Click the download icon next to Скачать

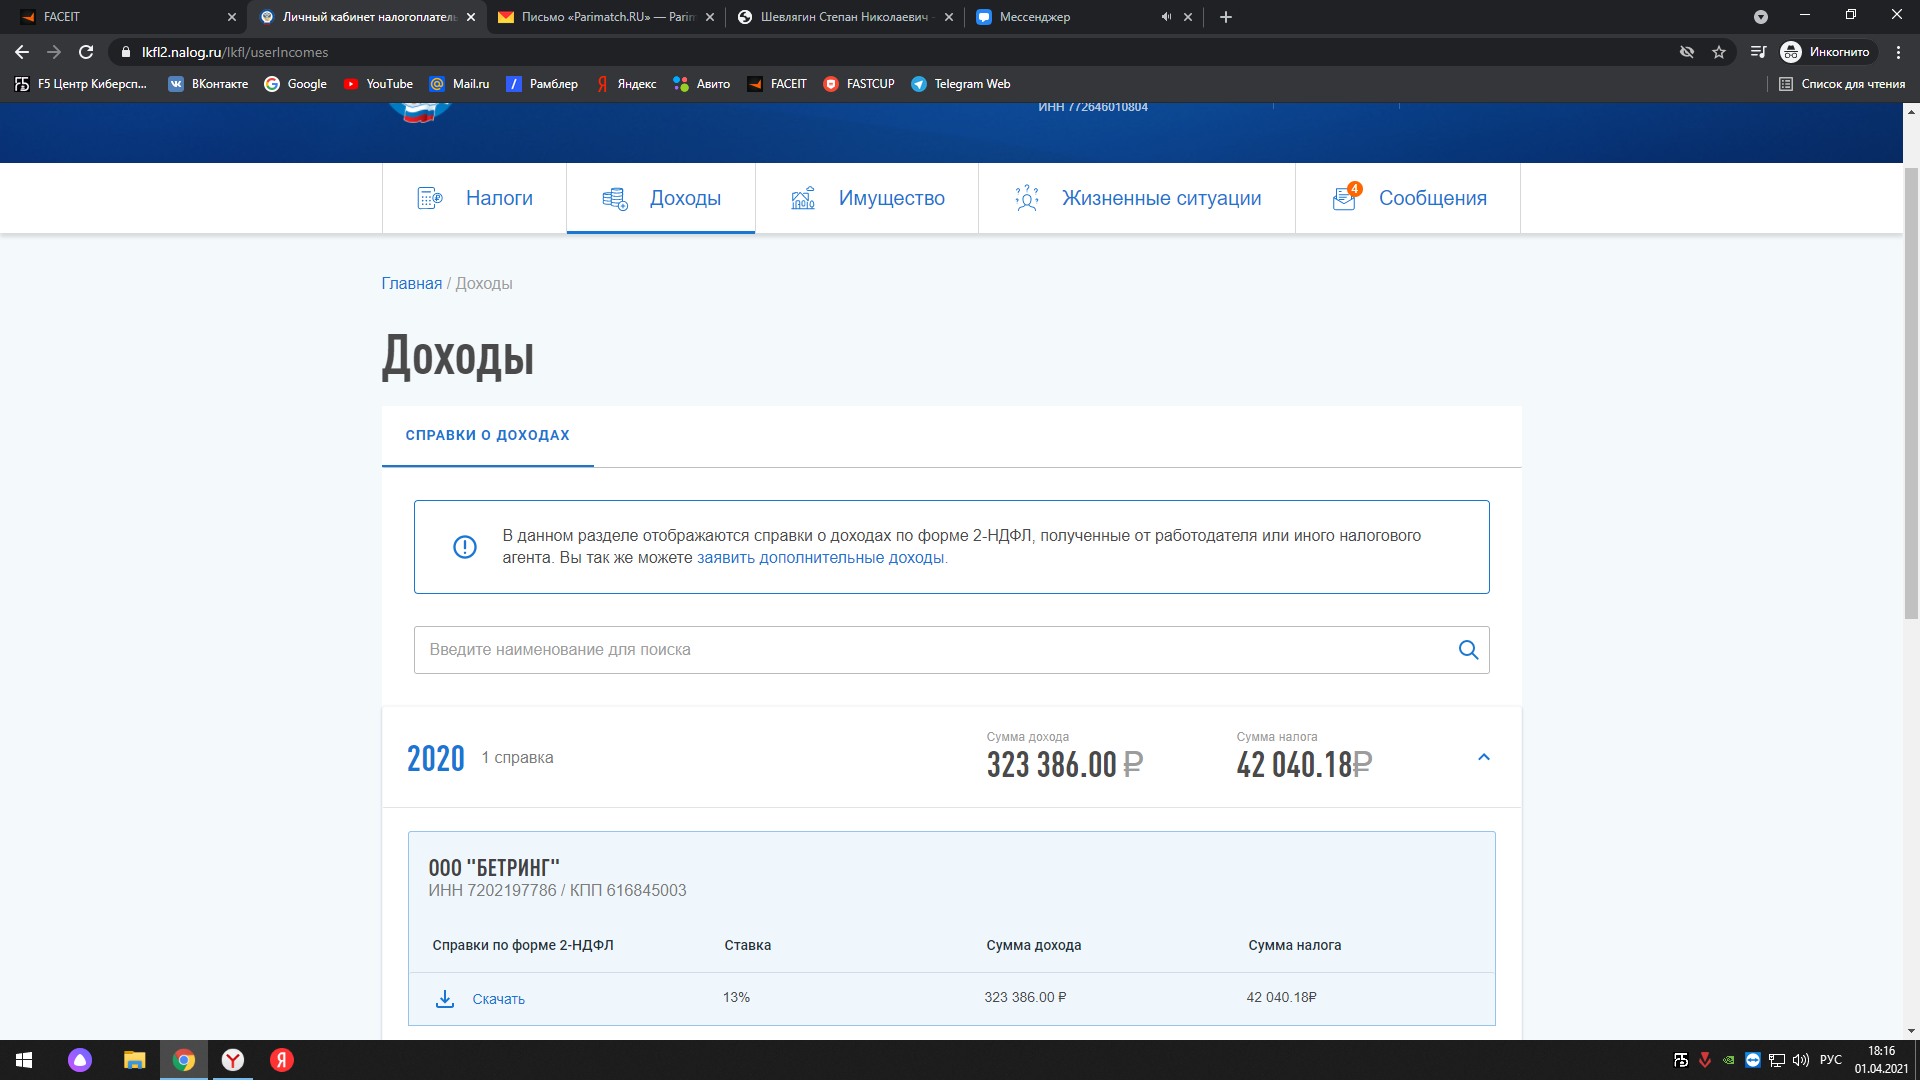[445, 998]
